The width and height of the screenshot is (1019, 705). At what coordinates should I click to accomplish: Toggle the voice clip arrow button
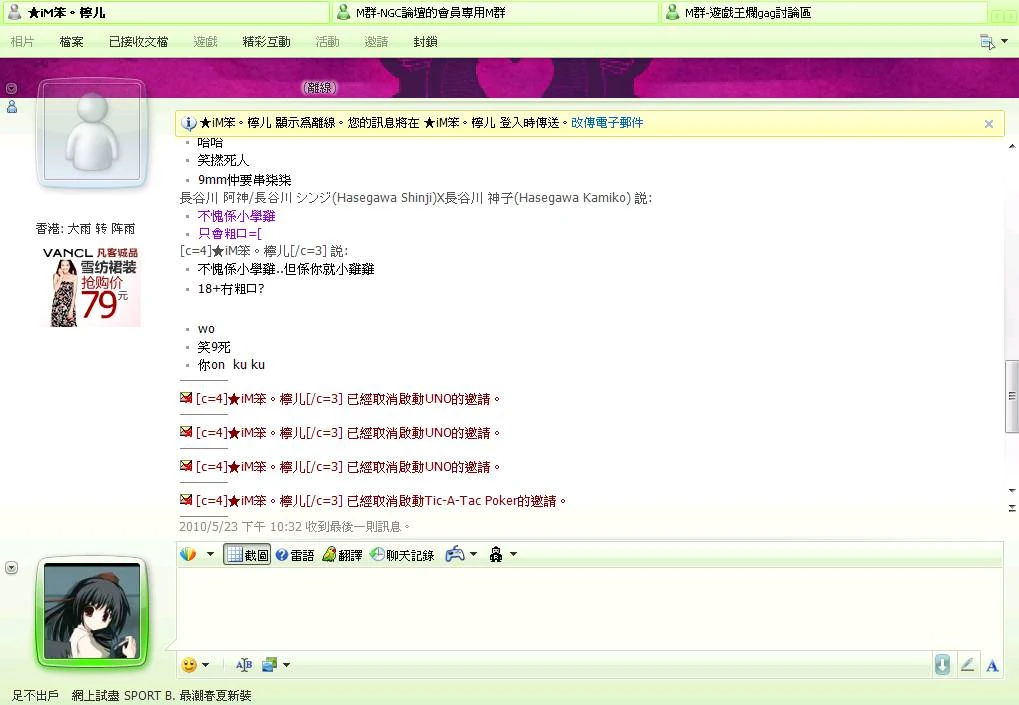[942, 665]
